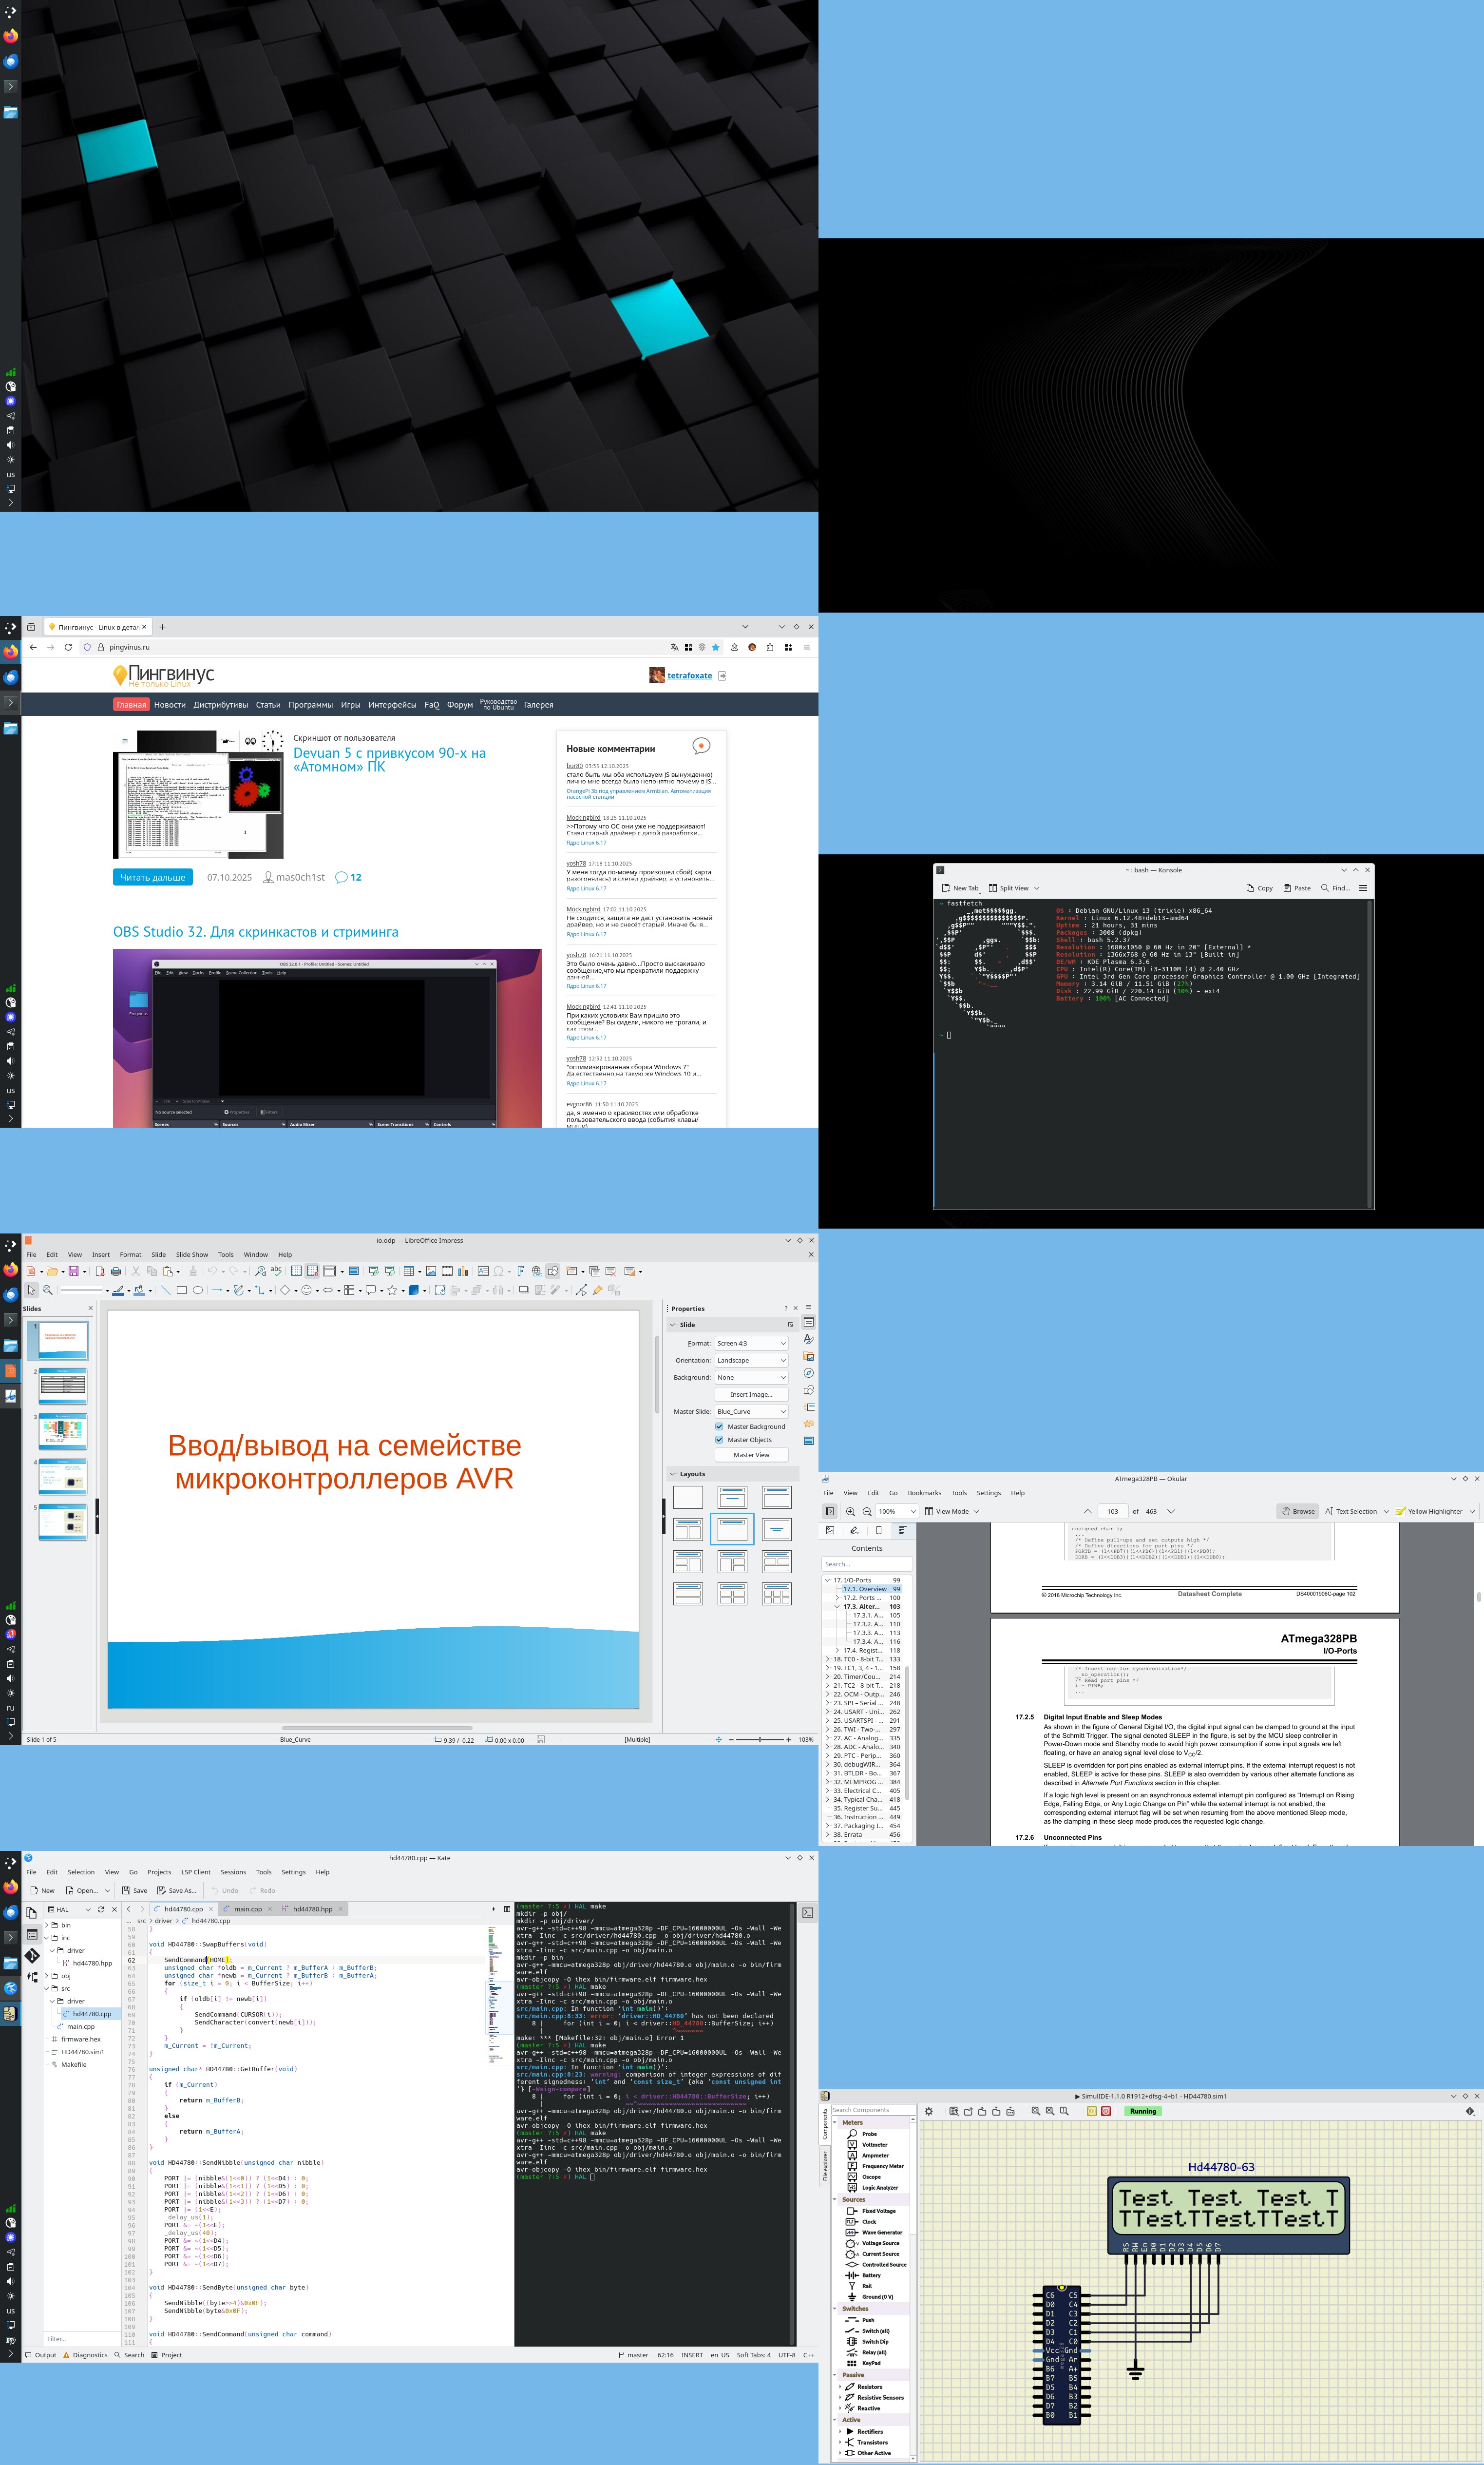The width and height of the screenshot is (1484, 2465).
Task: Click the blue Читать дальше button
Action: point(152,877)
